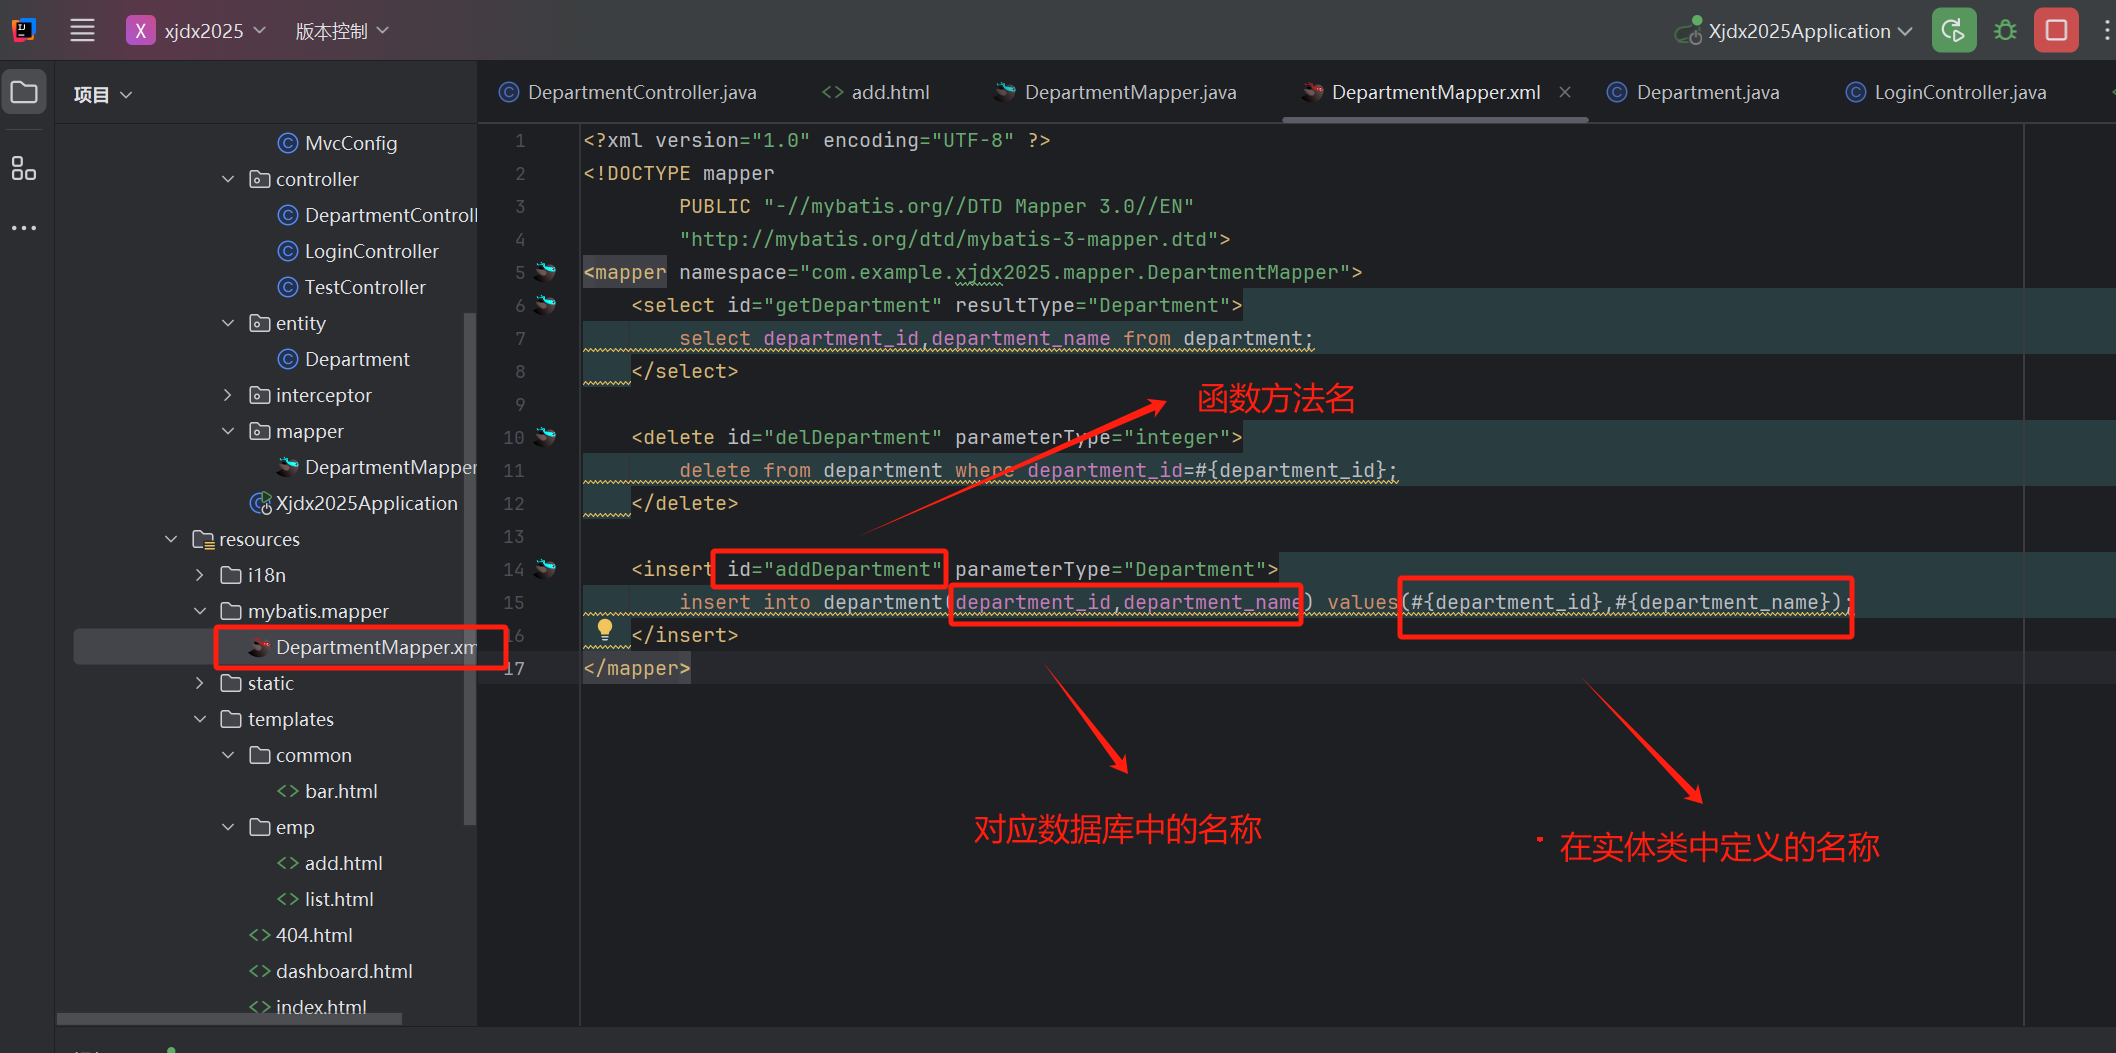2116x1053 pixels.
Task: Click the MyBatis gutter icon on line 6
Action: 545,304
